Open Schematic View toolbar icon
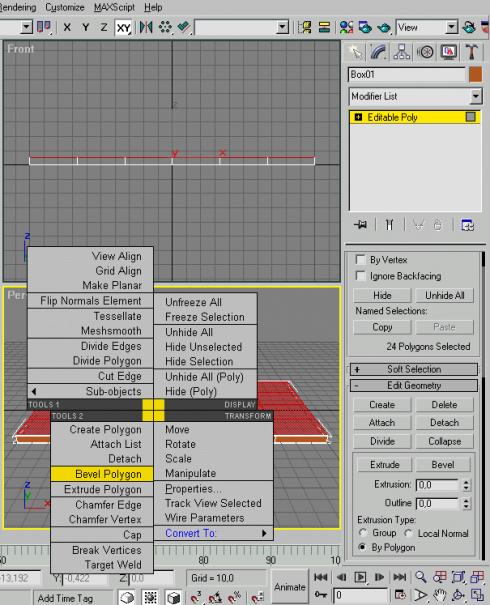 (324, 27)
